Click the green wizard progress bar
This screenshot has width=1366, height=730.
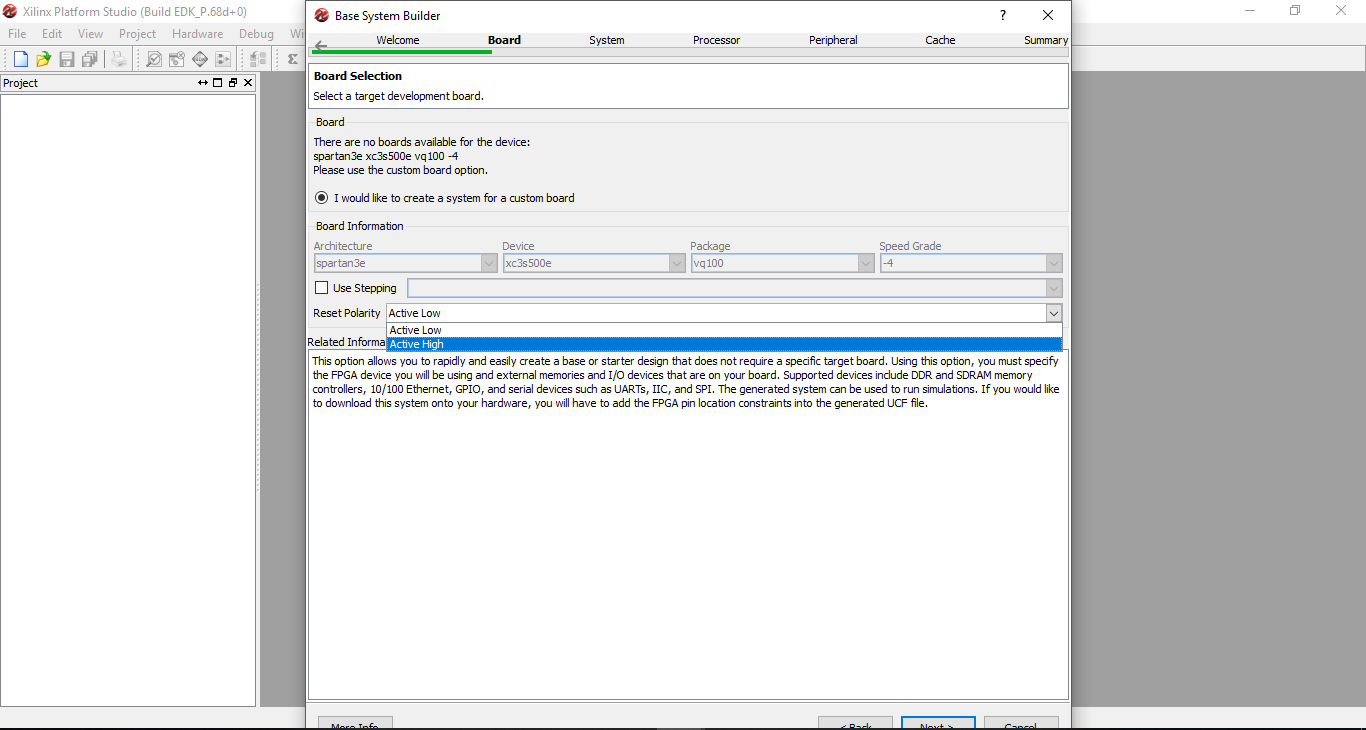[401, 51]
